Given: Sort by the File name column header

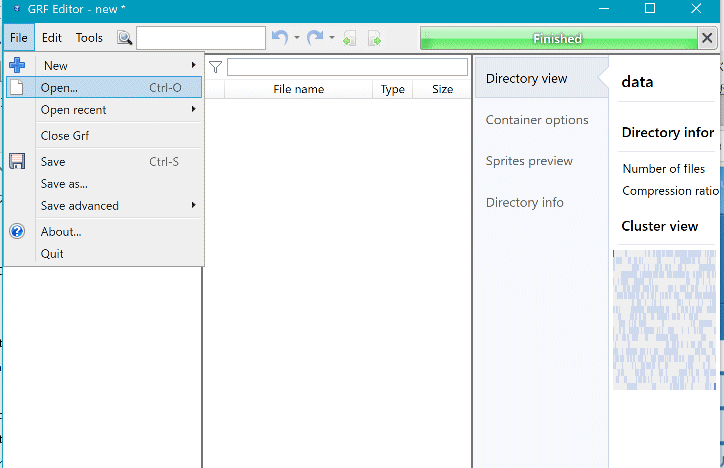Looking at the screenshot, I should coord(298,89).
